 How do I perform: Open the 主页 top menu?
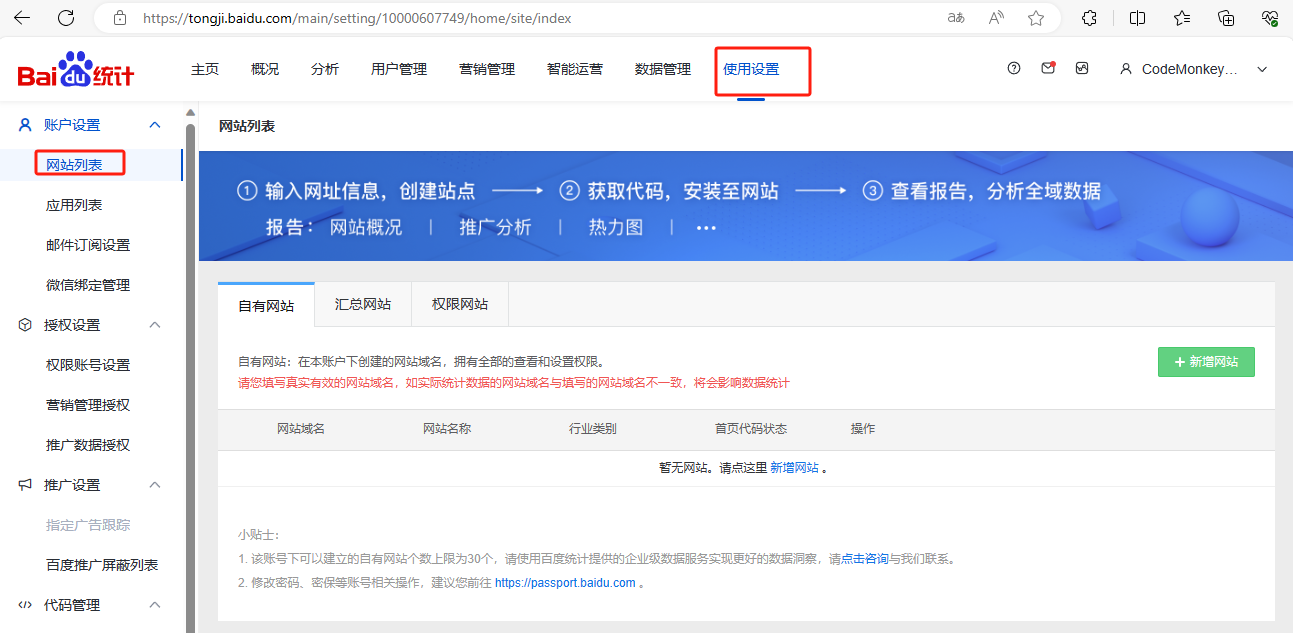(205, 69)
